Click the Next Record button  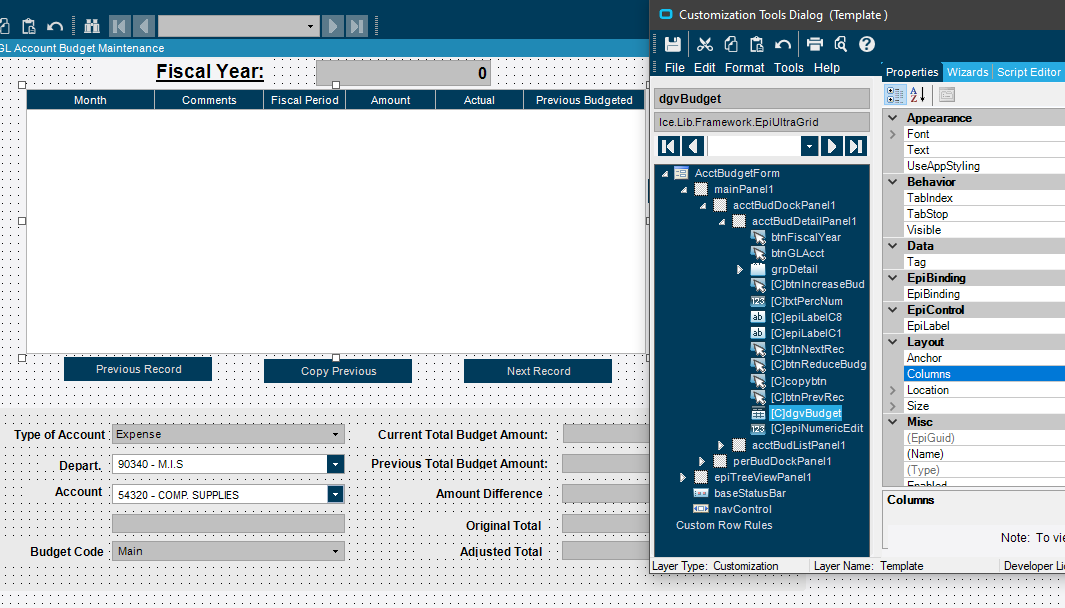pyautogui.click(x=538, y=371)
